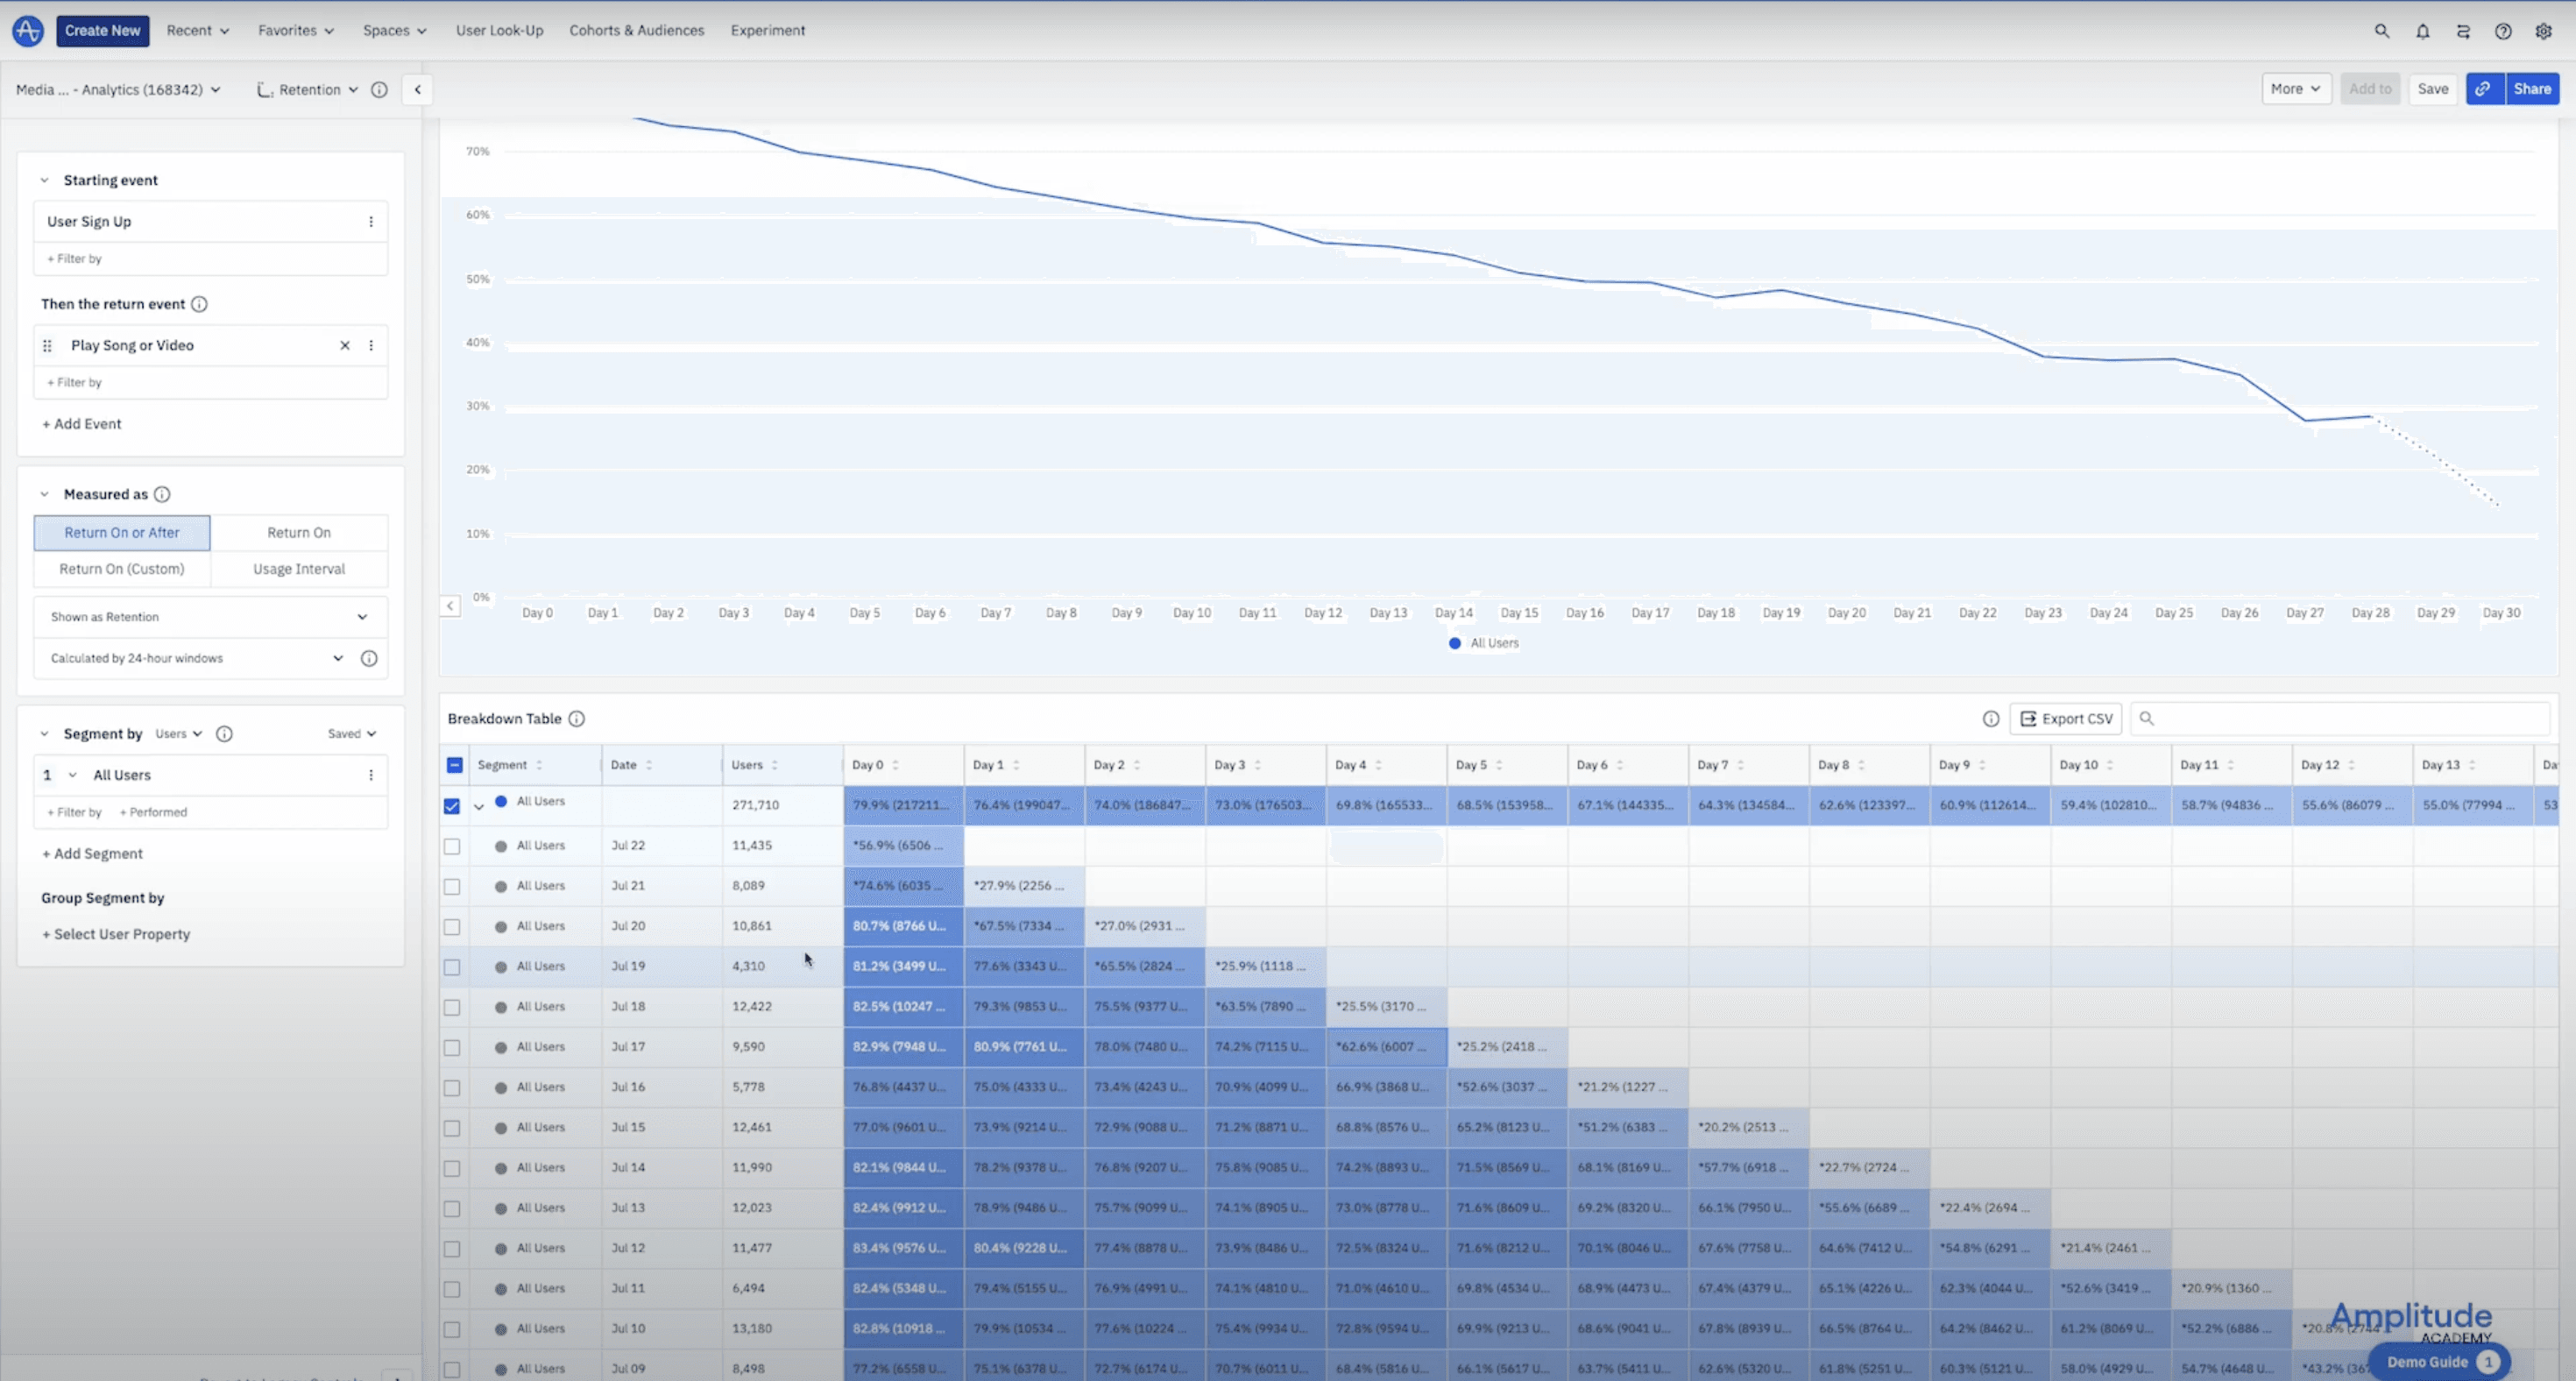Click + Select User Property
Image resolution: width=2576 pixels, height=1381 pixels.
(x=116, y=934)
